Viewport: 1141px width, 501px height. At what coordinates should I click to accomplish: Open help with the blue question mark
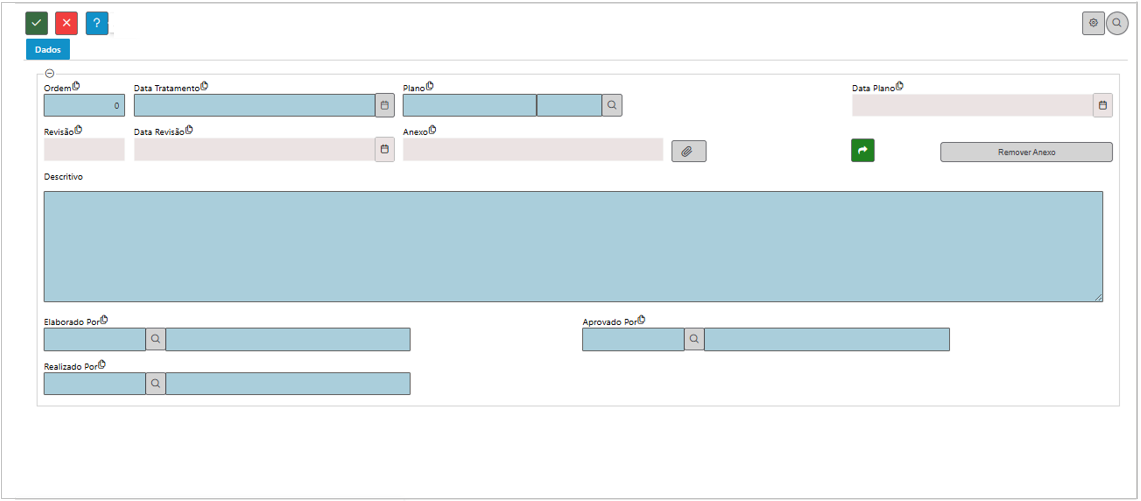[x=97, y=23]
